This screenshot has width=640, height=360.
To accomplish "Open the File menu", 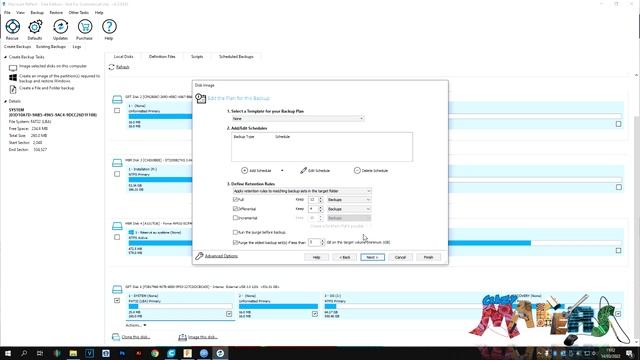I will tap(7, 13).
